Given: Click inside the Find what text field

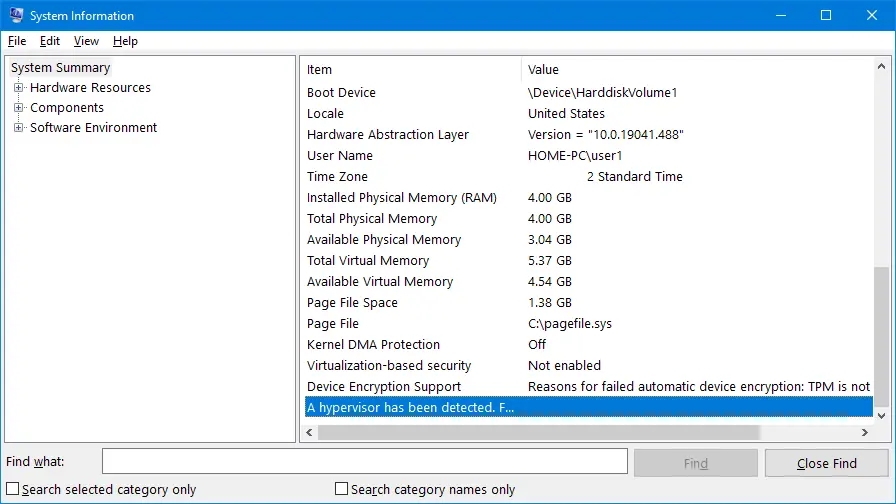Looking at the screenshot, I should 365,462.
